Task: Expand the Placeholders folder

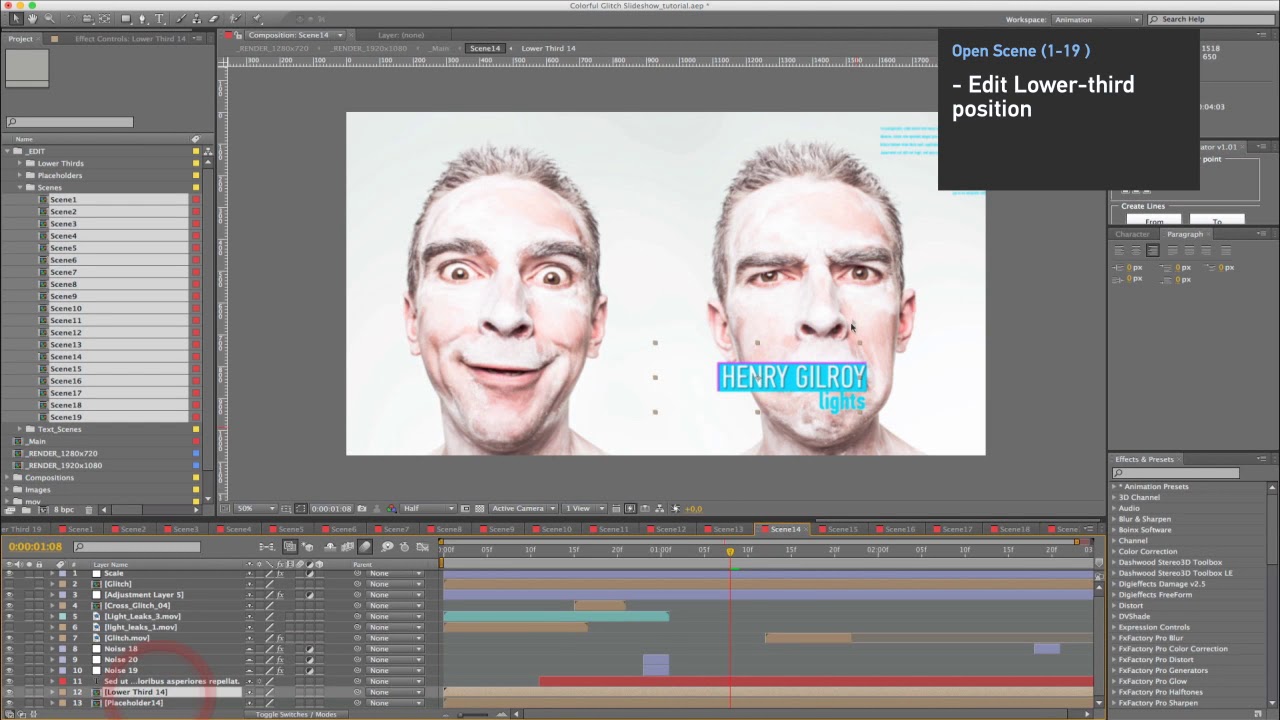Action: [19, 175]
